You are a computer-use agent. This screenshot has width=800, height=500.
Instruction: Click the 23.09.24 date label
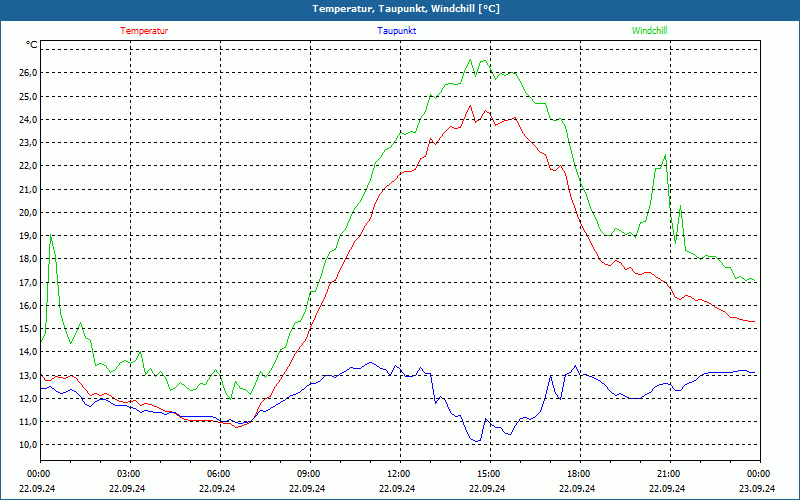pos(757,488)
